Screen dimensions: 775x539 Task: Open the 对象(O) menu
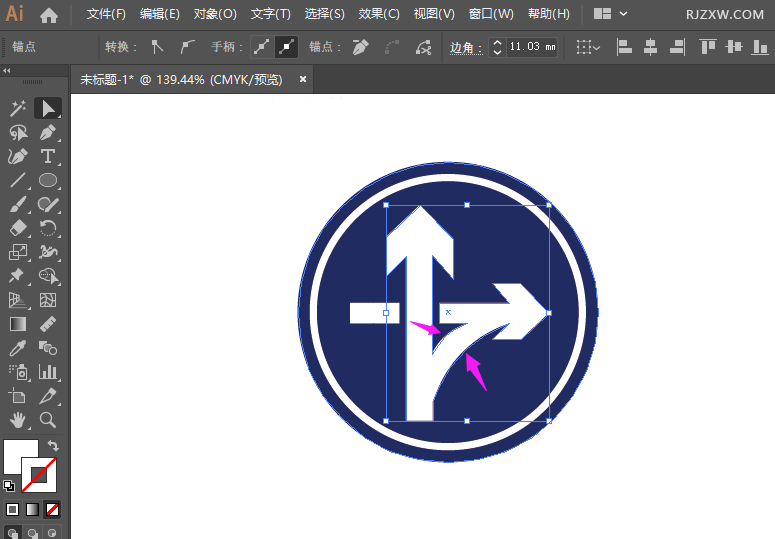pos(215,14)
